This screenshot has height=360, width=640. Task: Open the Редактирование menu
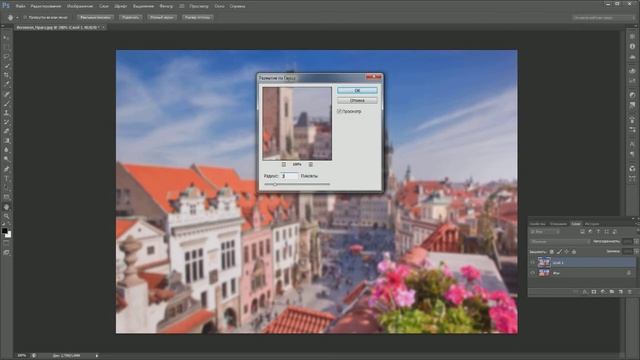point(45,6)
